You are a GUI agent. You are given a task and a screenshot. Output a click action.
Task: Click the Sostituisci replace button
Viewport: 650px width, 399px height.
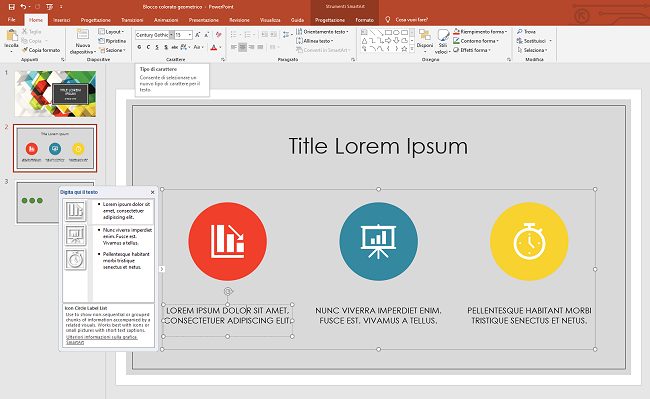click(534, 41)
